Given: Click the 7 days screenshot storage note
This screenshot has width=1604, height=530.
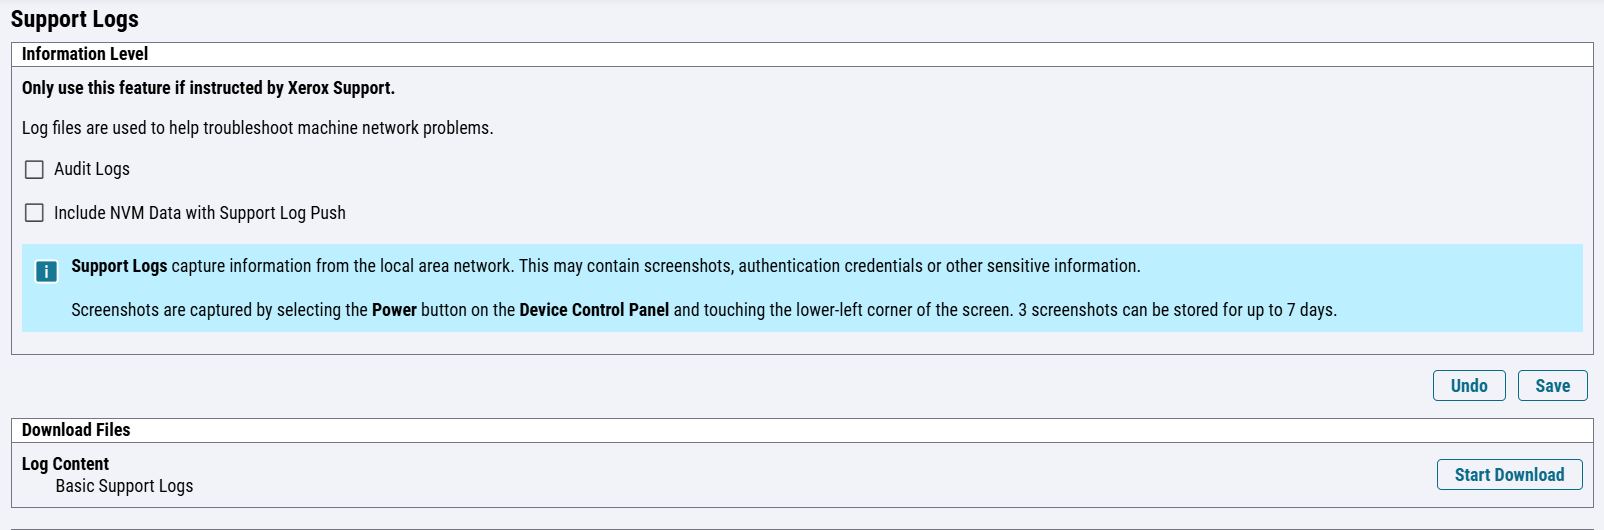Looking at the screenshot, I should pos(1177,310).
